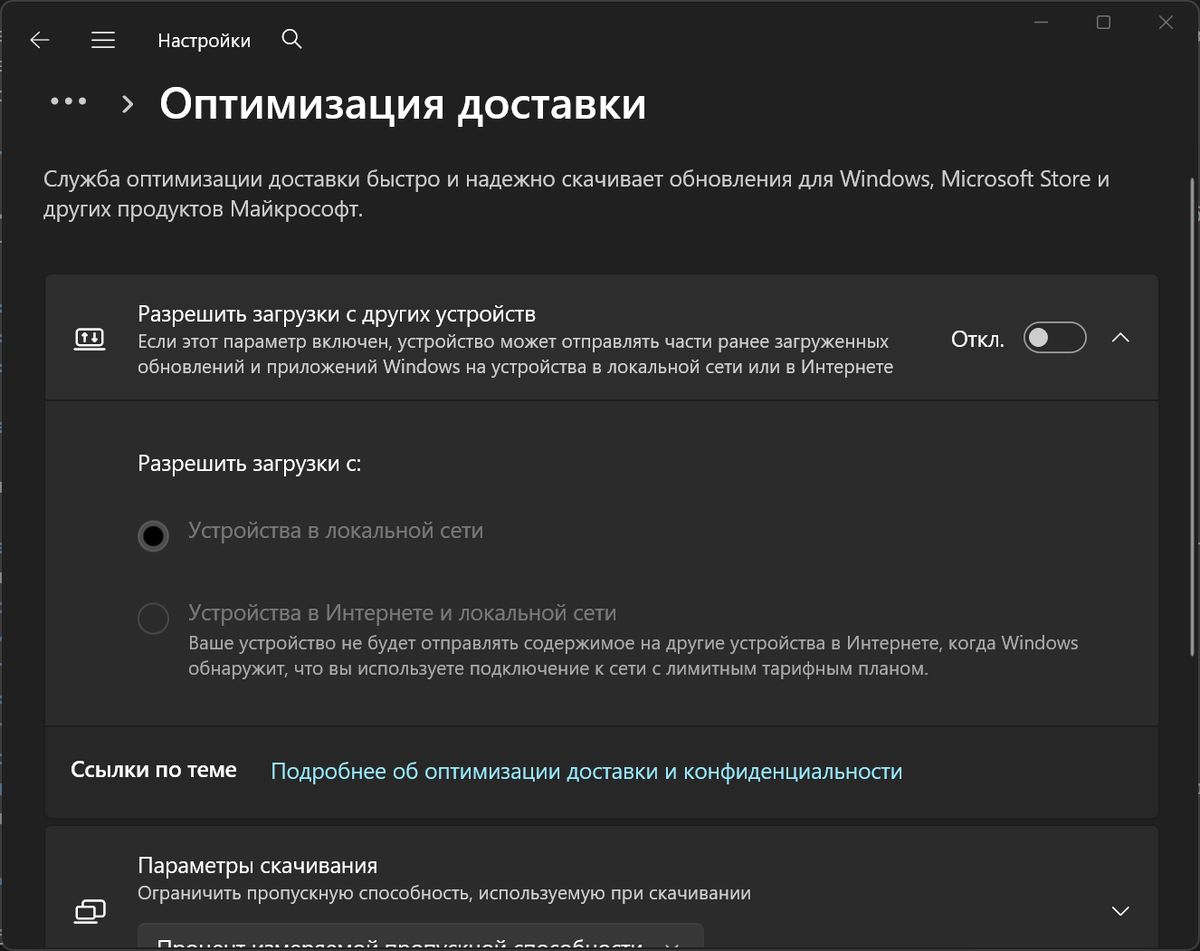Click the ellipsis in the breadcrumb path
Screen dimensions: 1200x951
(x=68, y=101)
